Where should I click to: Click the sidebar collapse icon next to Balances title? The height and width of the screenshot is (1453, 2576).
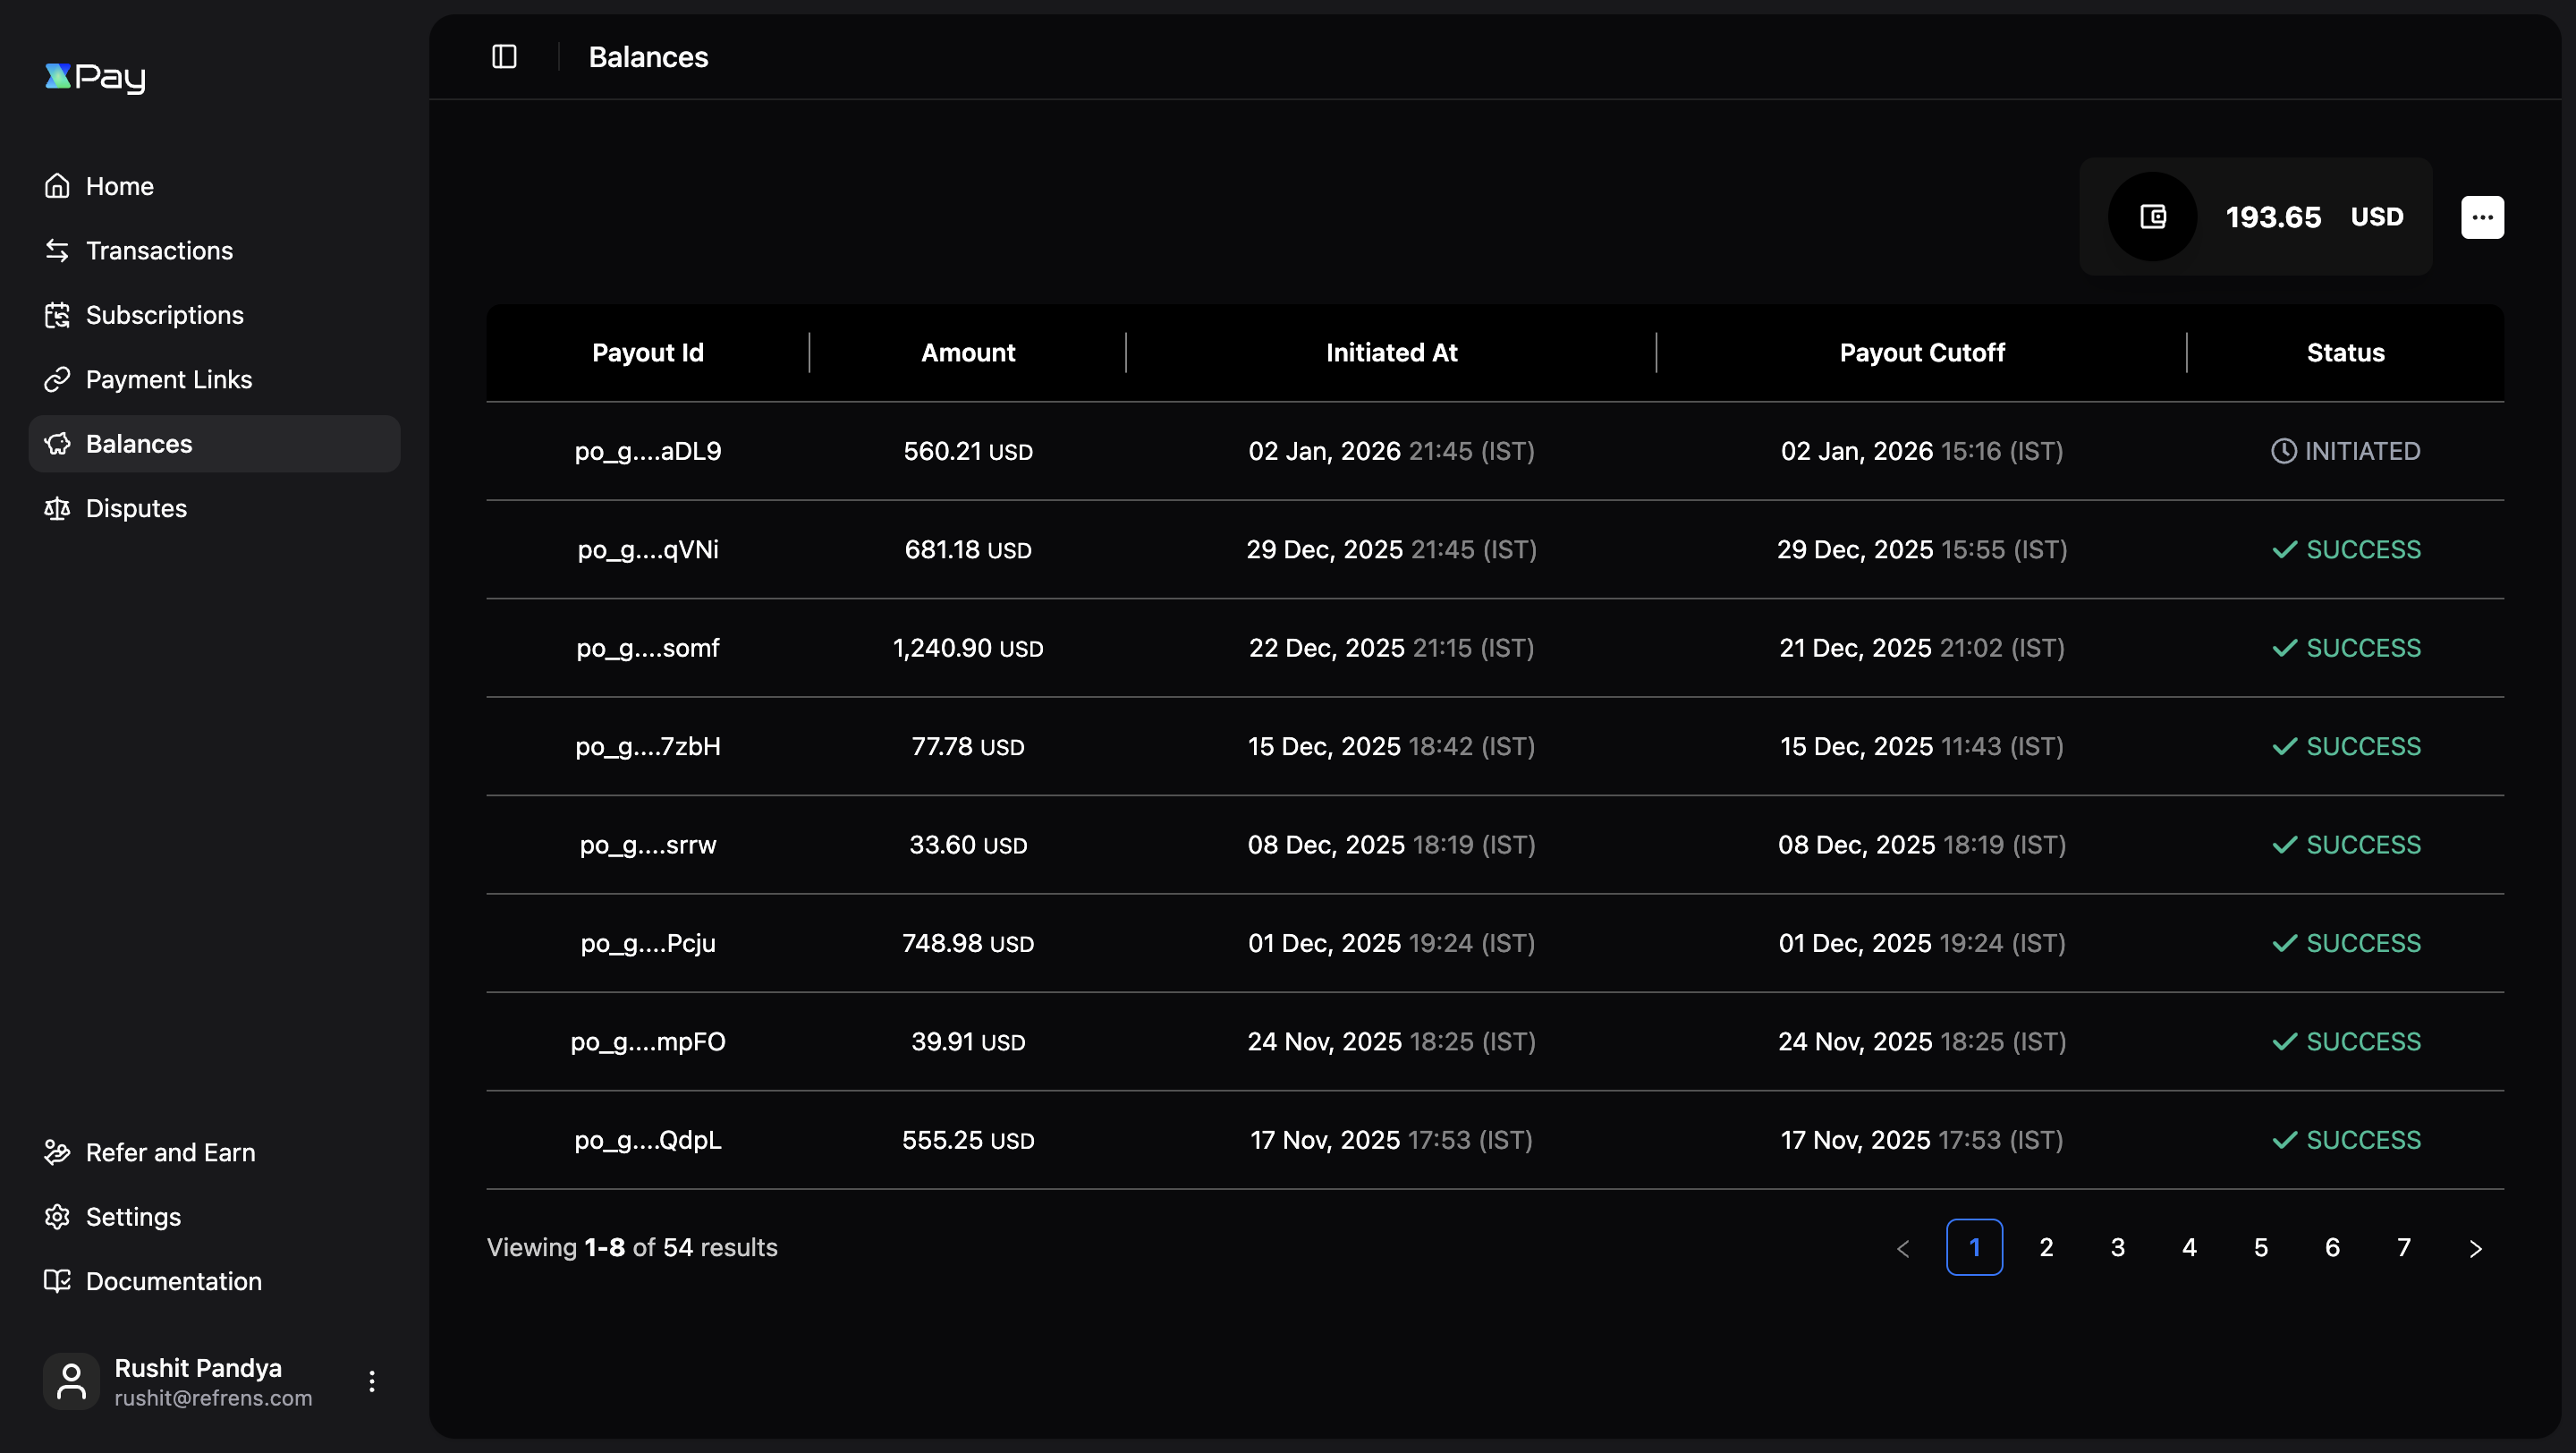[503, 57]
